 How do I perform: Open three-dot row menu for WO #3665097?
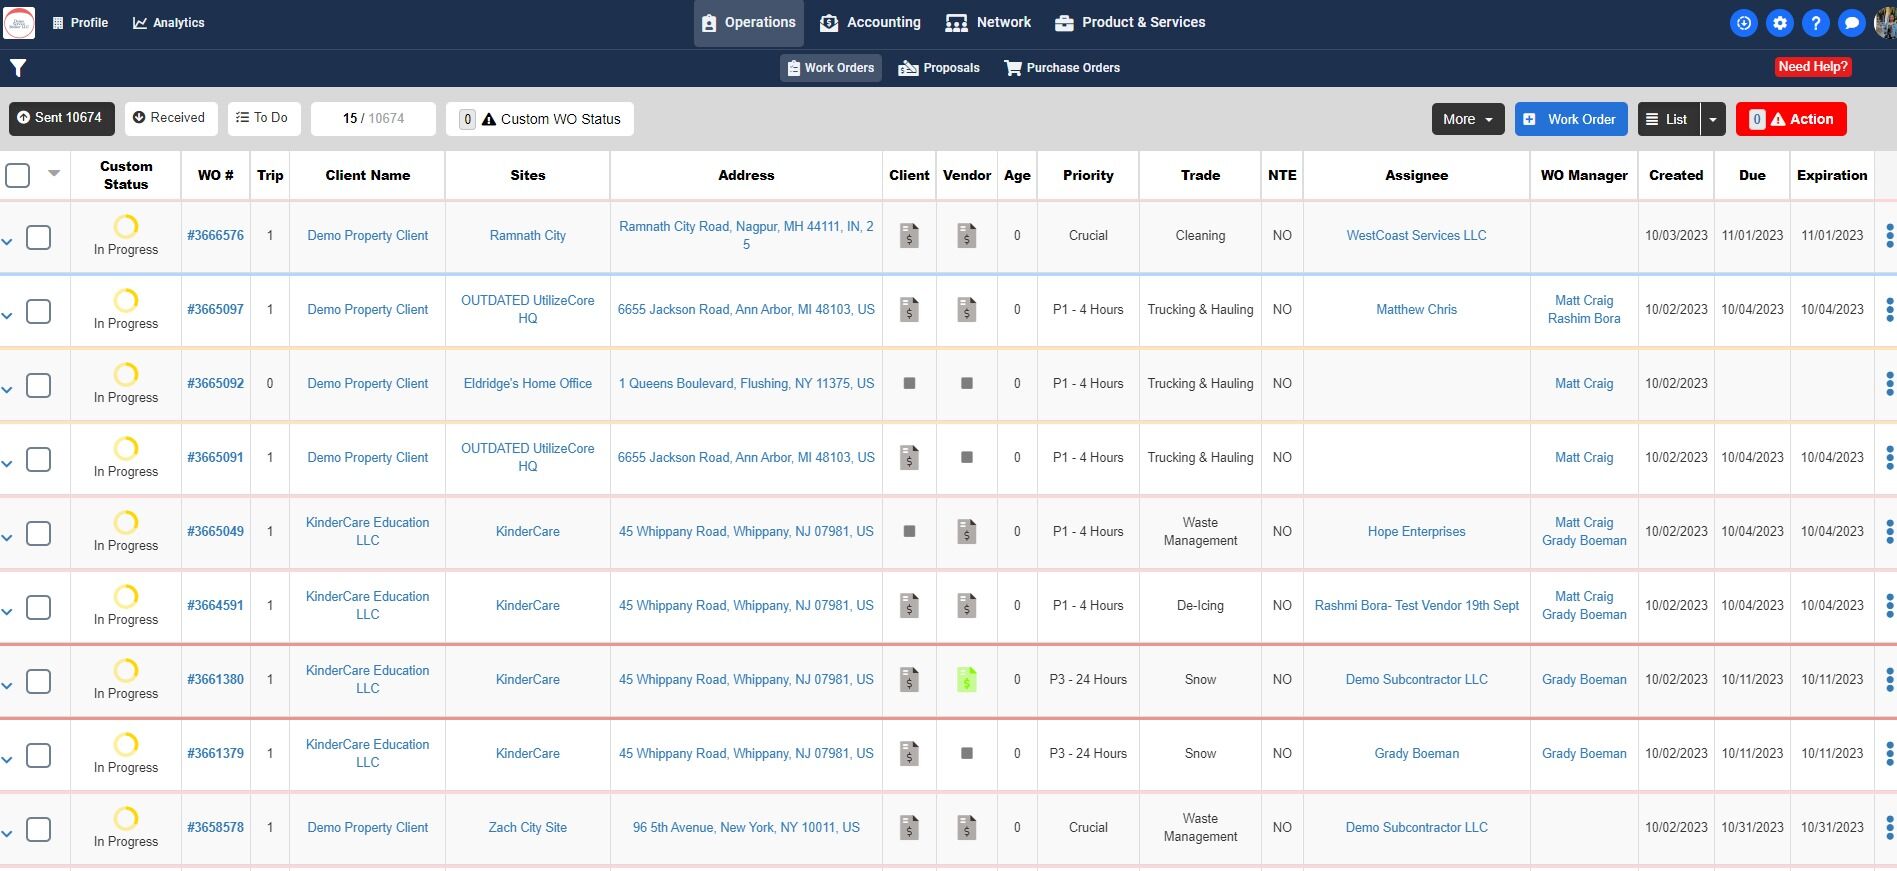click(x=1888, y=310)
